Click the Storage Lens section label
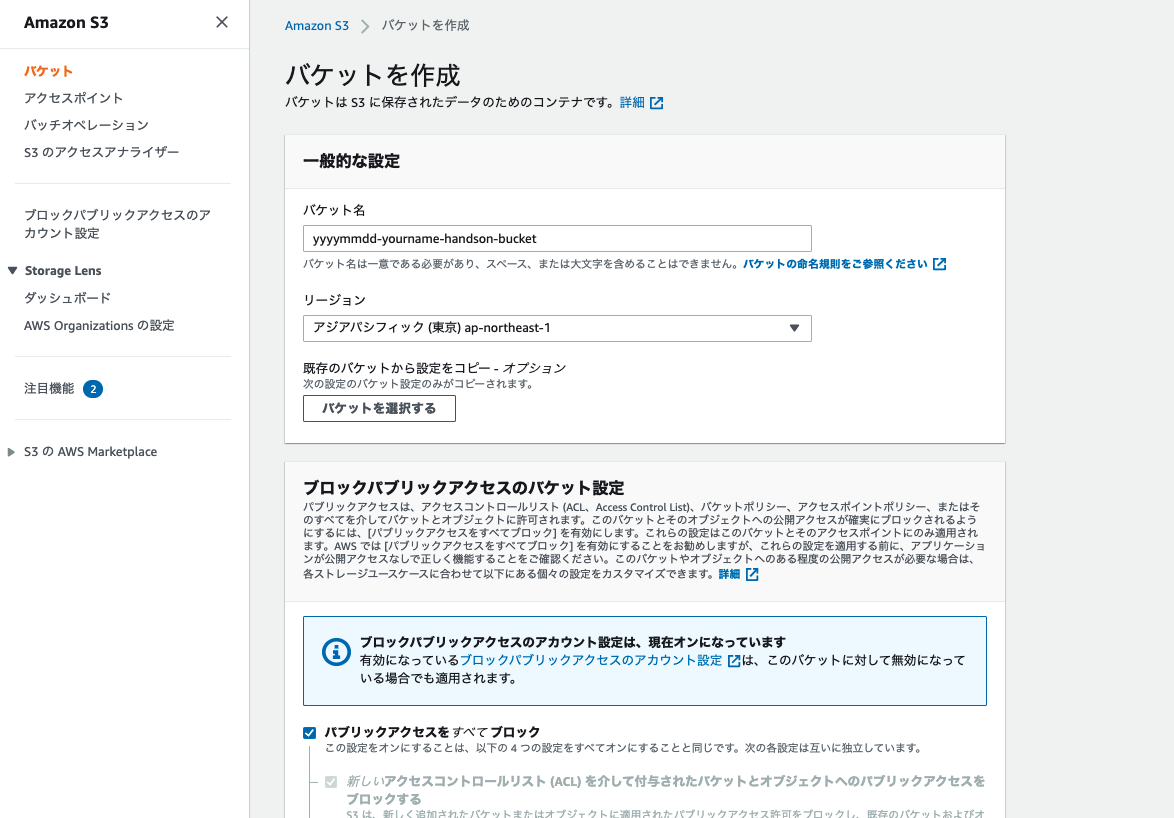This screenshot has height=818, width=1174. (x=63, y=271)
